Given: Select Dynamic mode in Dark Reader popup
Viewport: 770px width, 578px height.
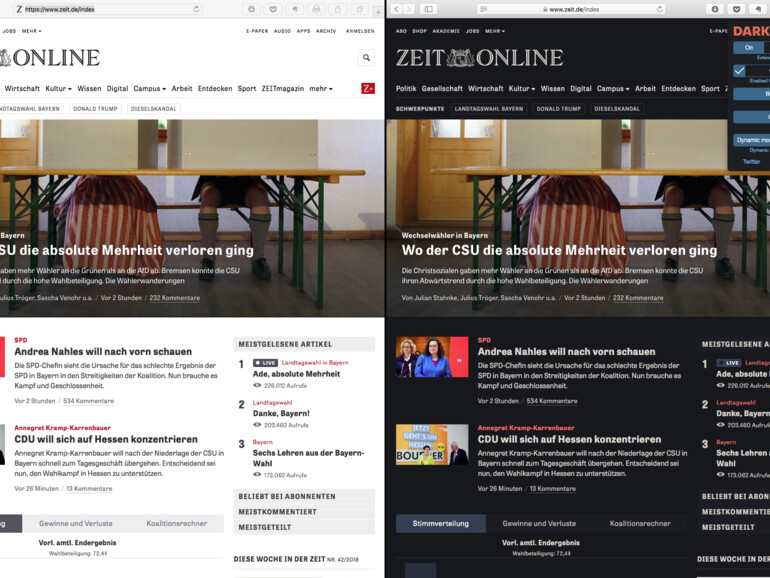Looking at the screenshot, I should point(752,140).
